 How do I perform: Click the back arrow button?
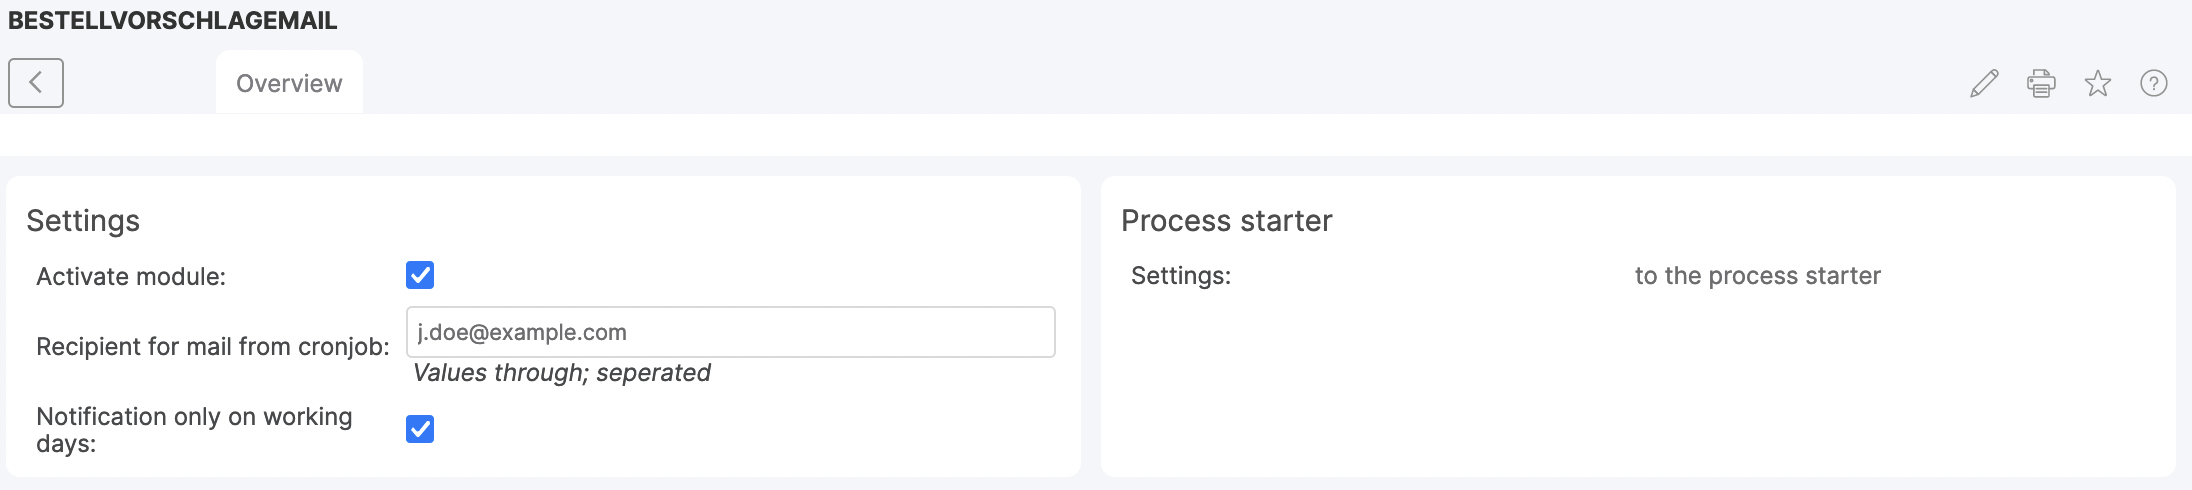click(36, 82)
